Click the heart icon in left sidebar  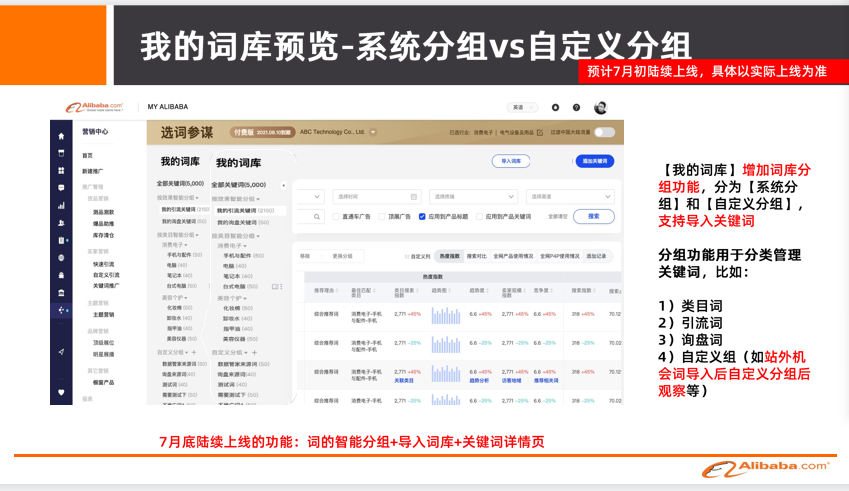(61, 393)
